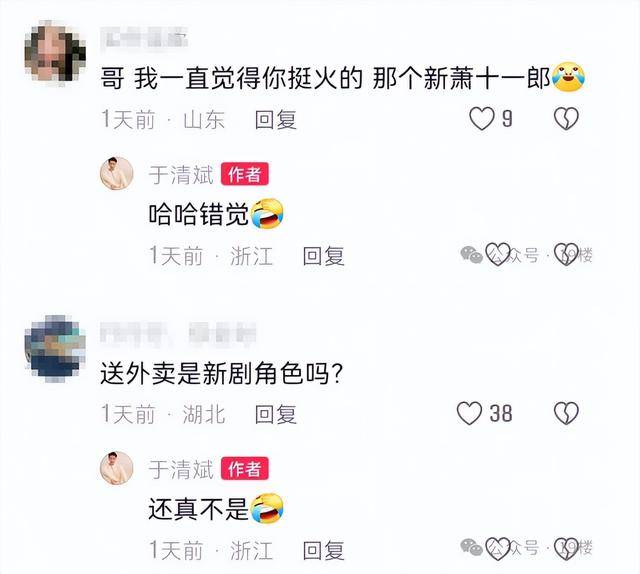640x574 pixels.
Task: Like the author's reply 还真不是
Action: pyautogui.click(x=498, y=549)
